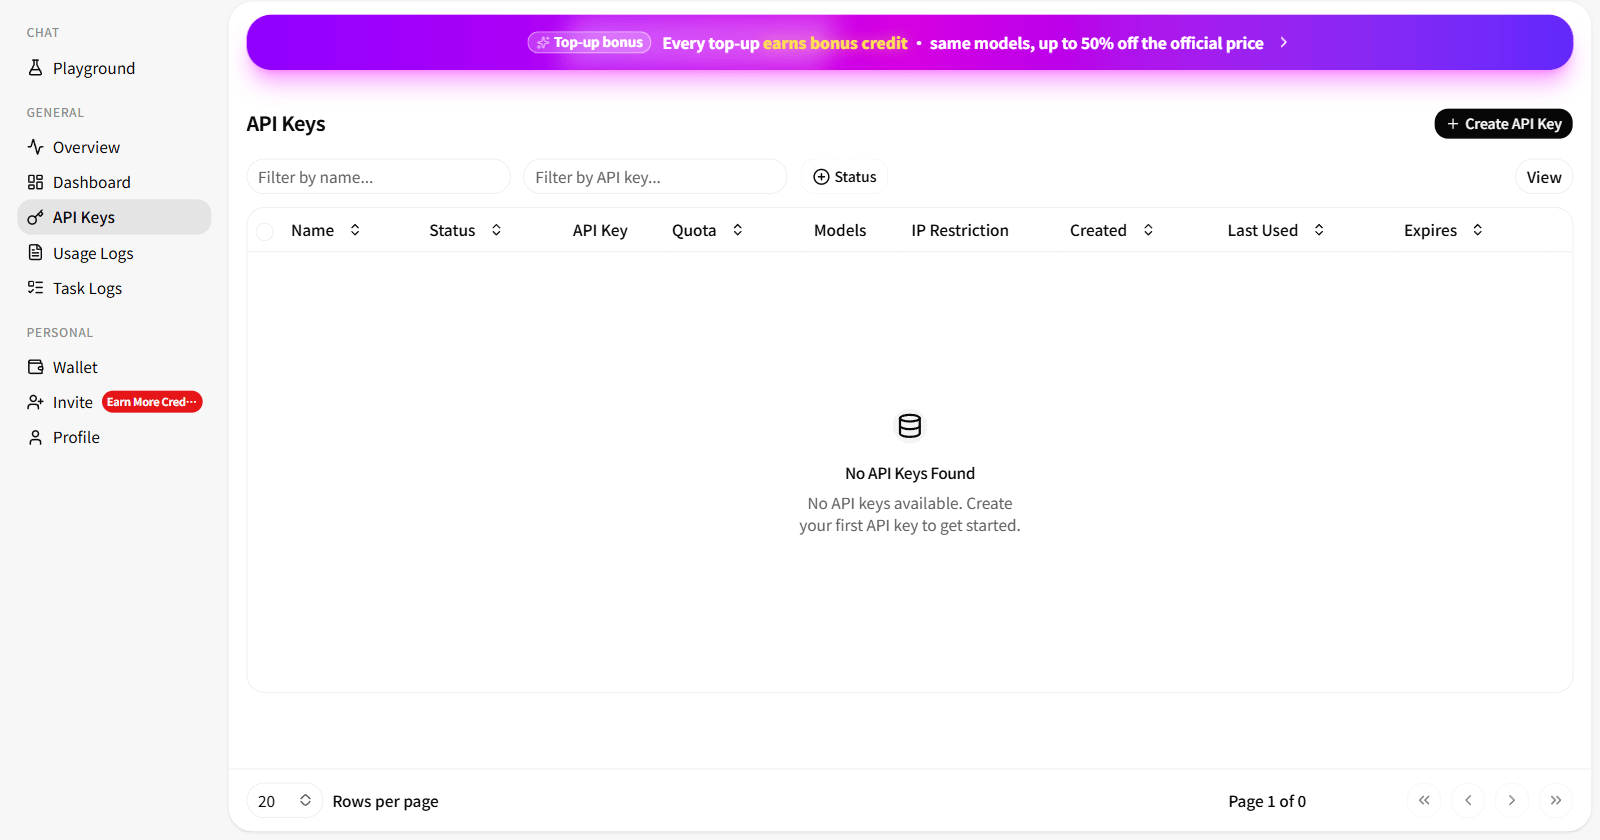Image resolution: width=1600 pixels, height=840 pixels.
Task: Click the API Key column header
Action: coord(600,230)
